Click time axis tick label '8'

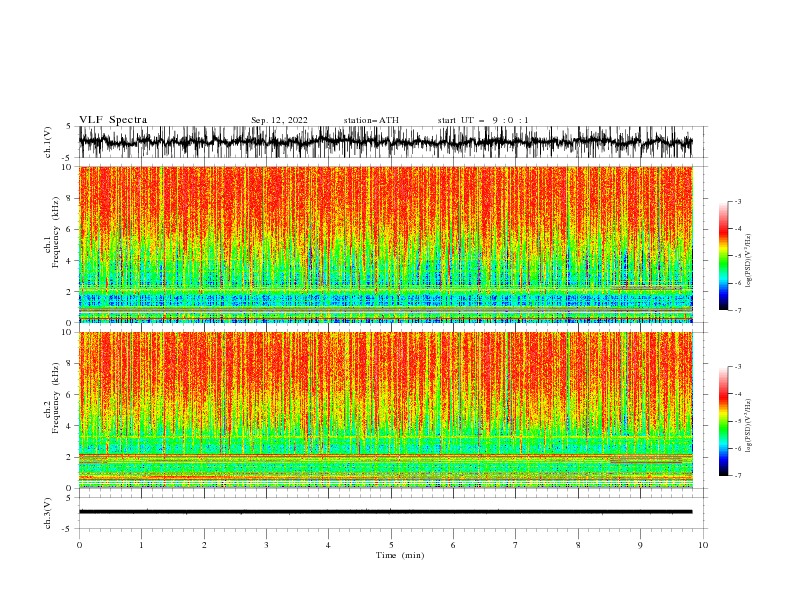tap(578, 545)
